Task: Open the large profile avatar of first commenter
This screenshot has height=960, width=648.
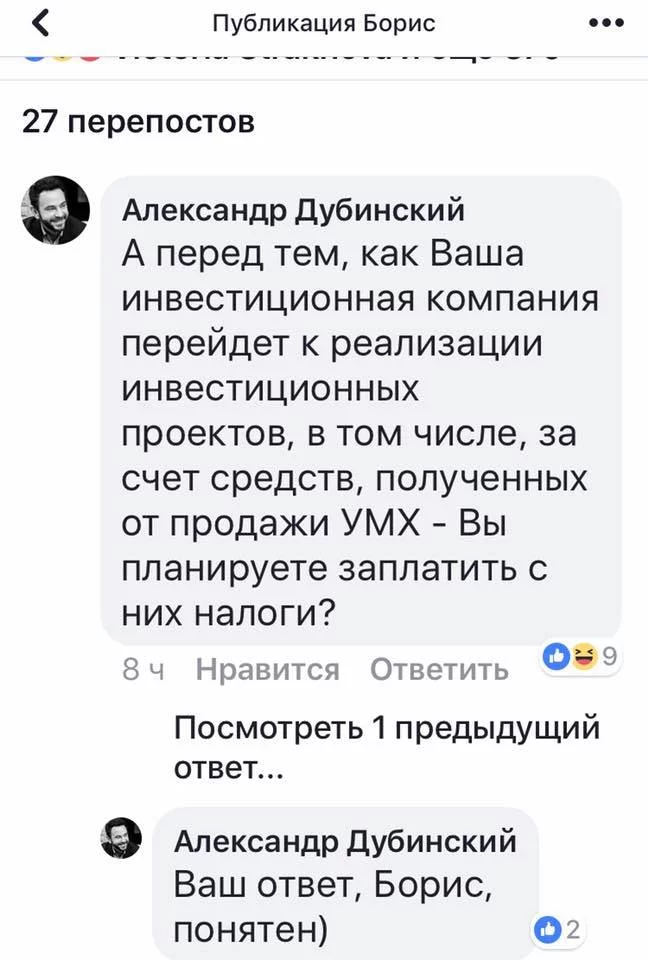Action: [x=55, y=210]
